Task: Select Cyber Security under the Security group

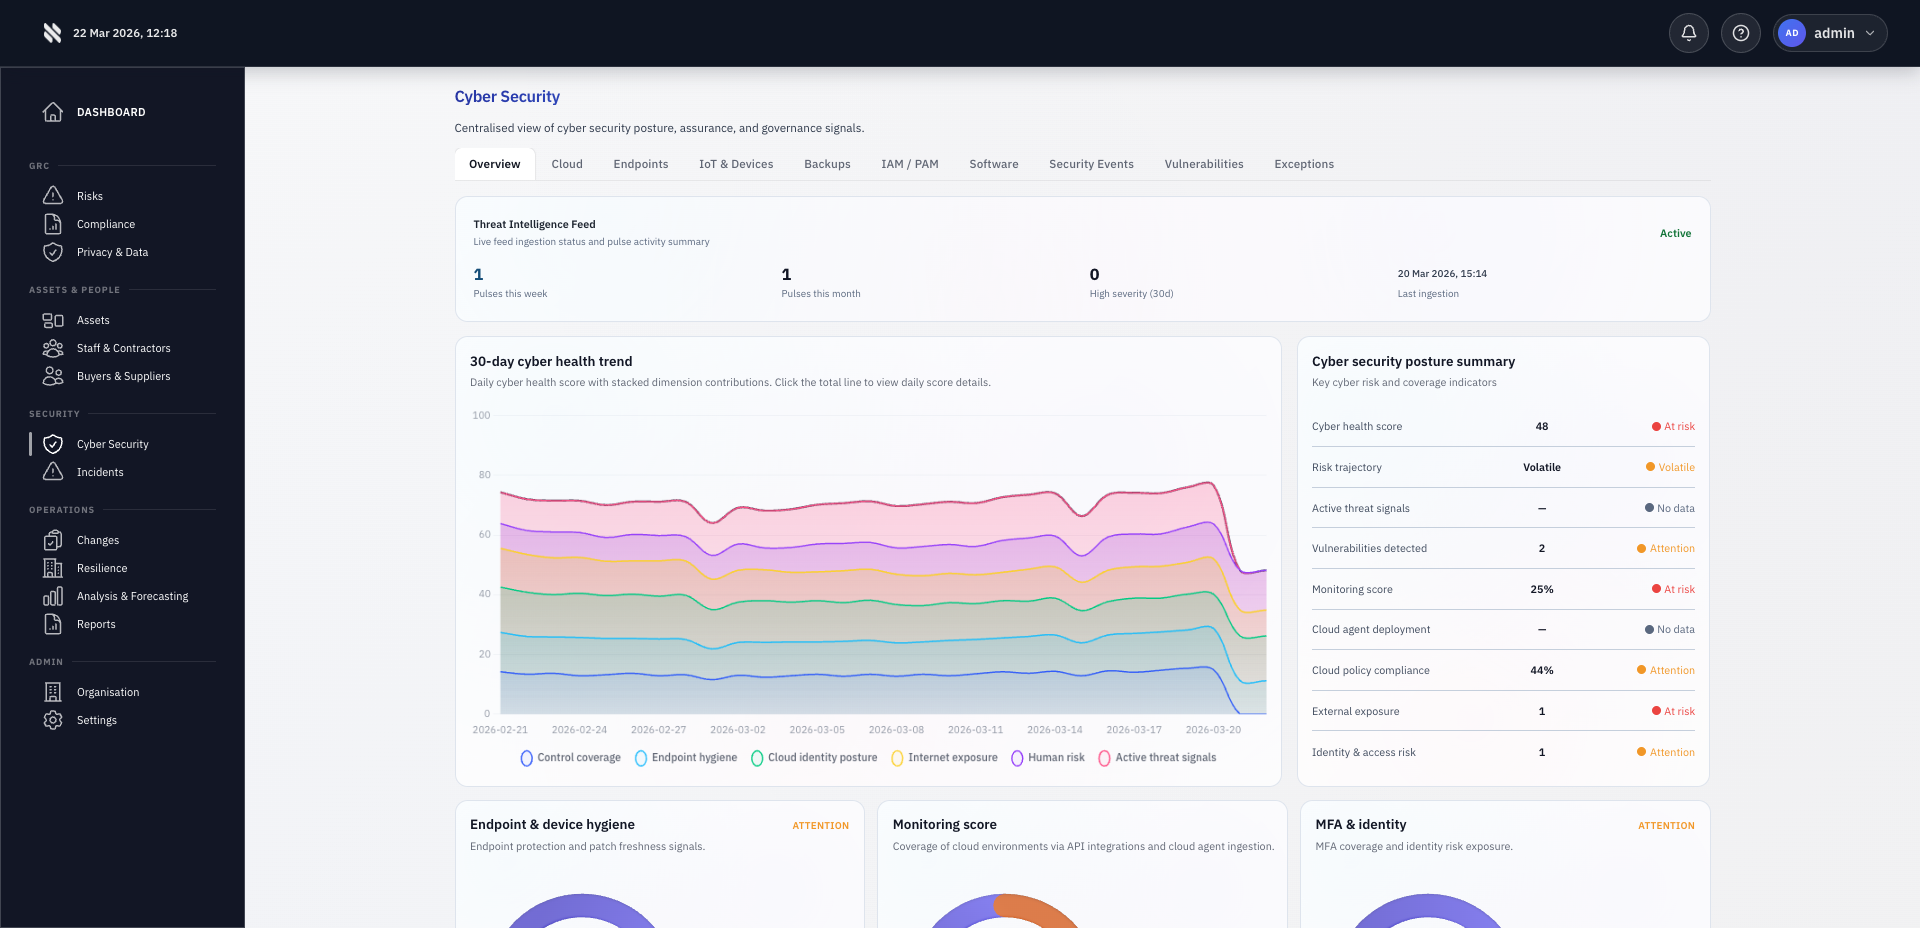Action: tap(112, 443)
